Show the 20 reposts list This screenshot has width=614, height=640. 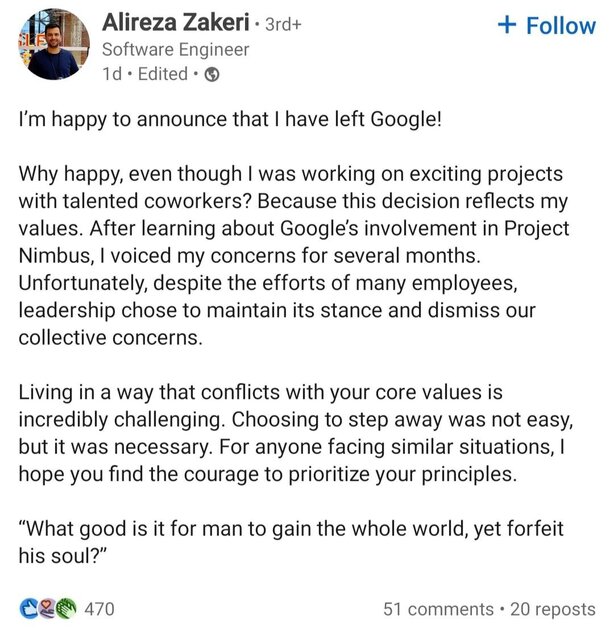pyautogui.click(x=552, y=608)
